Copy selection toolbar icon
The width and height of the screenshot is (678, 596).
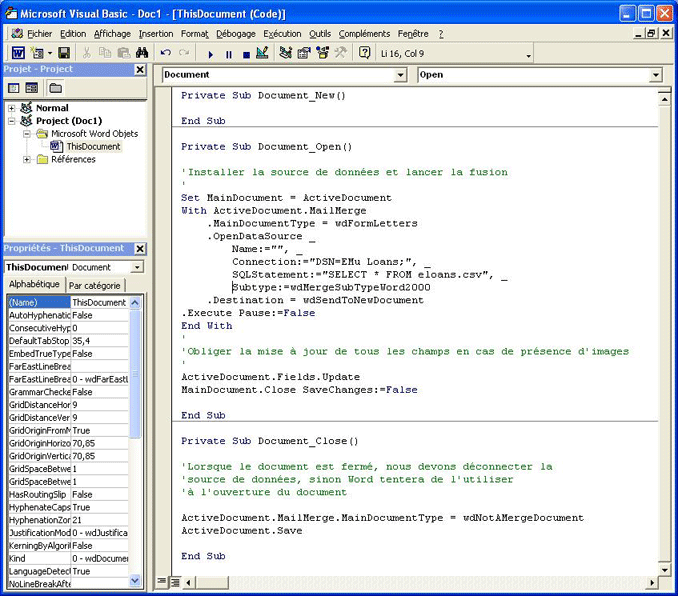coord(105,53)
